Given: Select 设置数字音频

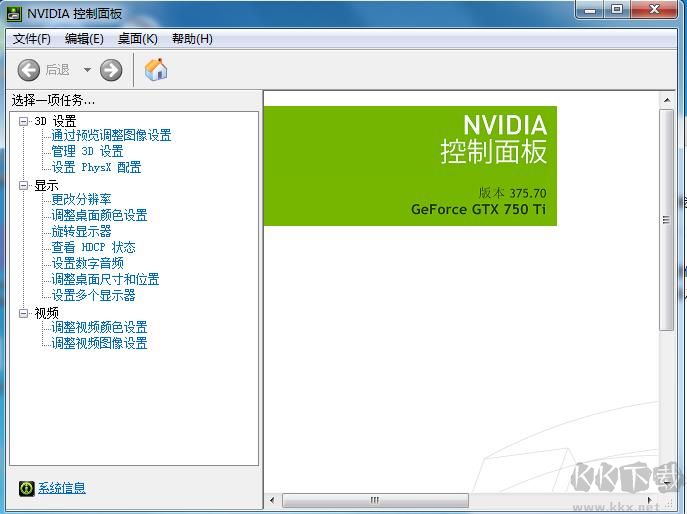Looking at the screenshot, I should click(x=88, y=263).
